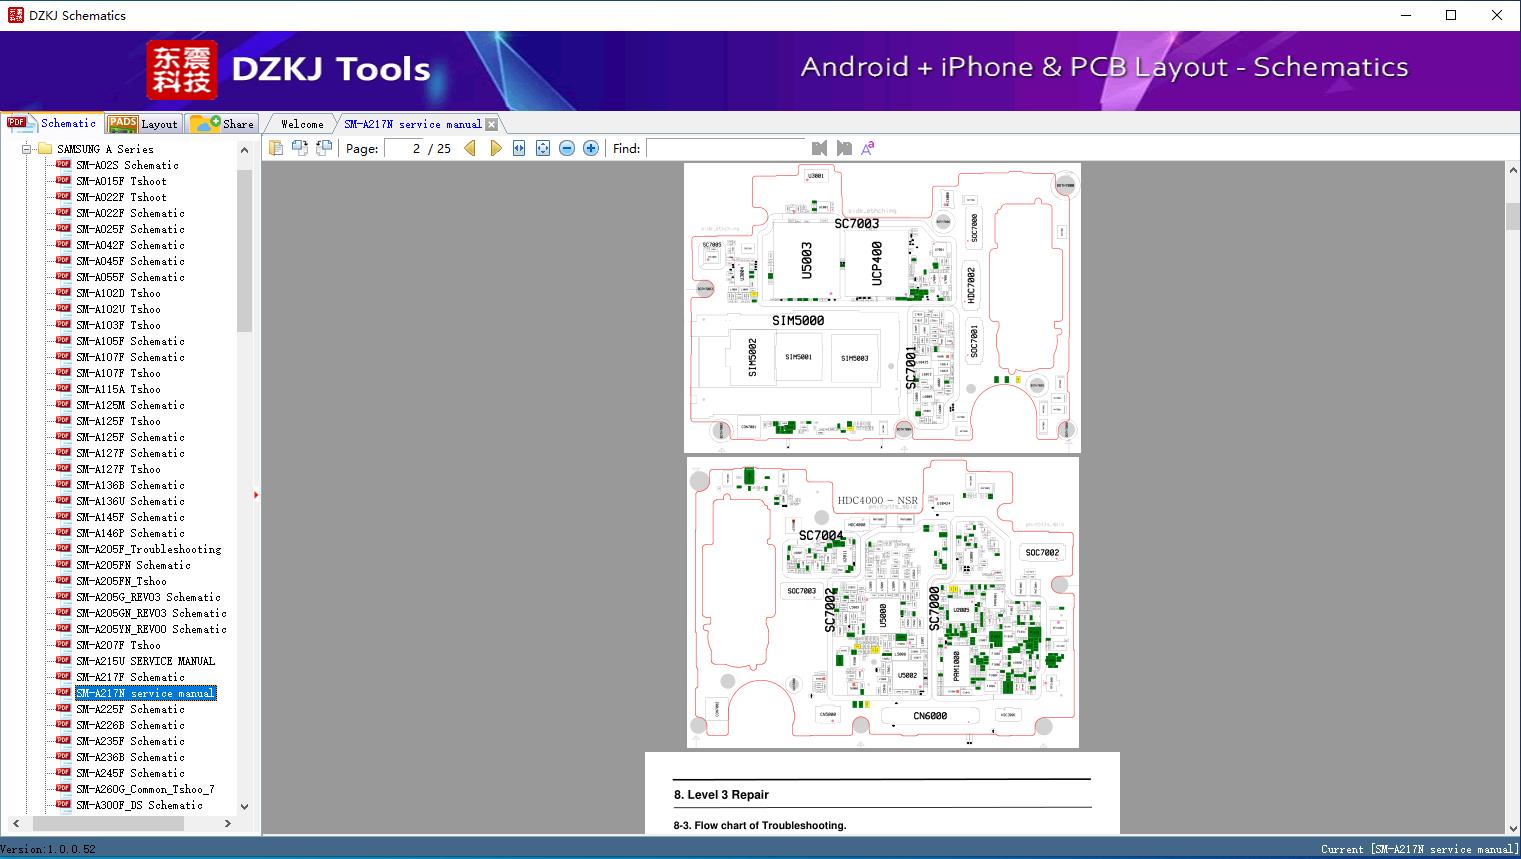
Task: Click the page number field
Action: click(x=404, y=148)
